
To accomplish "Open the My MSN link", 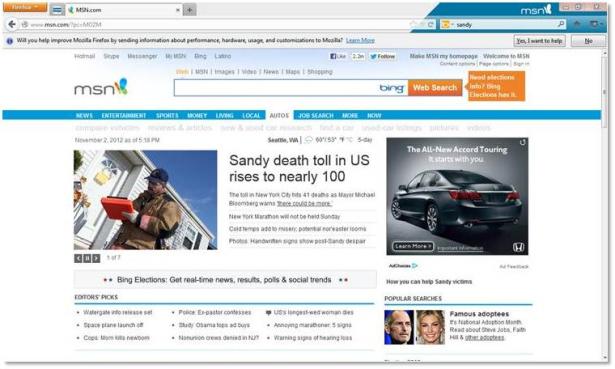I will pos(175,56).
